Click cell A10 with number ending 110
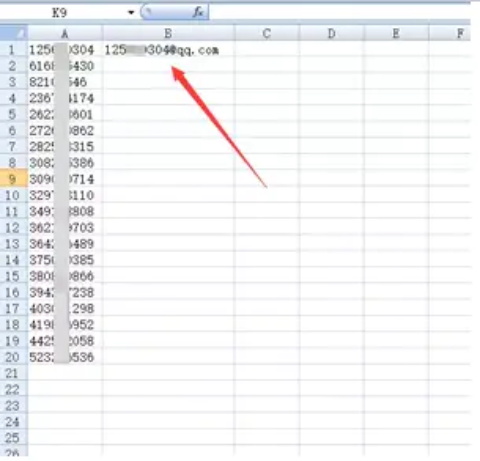Screen dimensions: 480x461 (x=65, y=195)
